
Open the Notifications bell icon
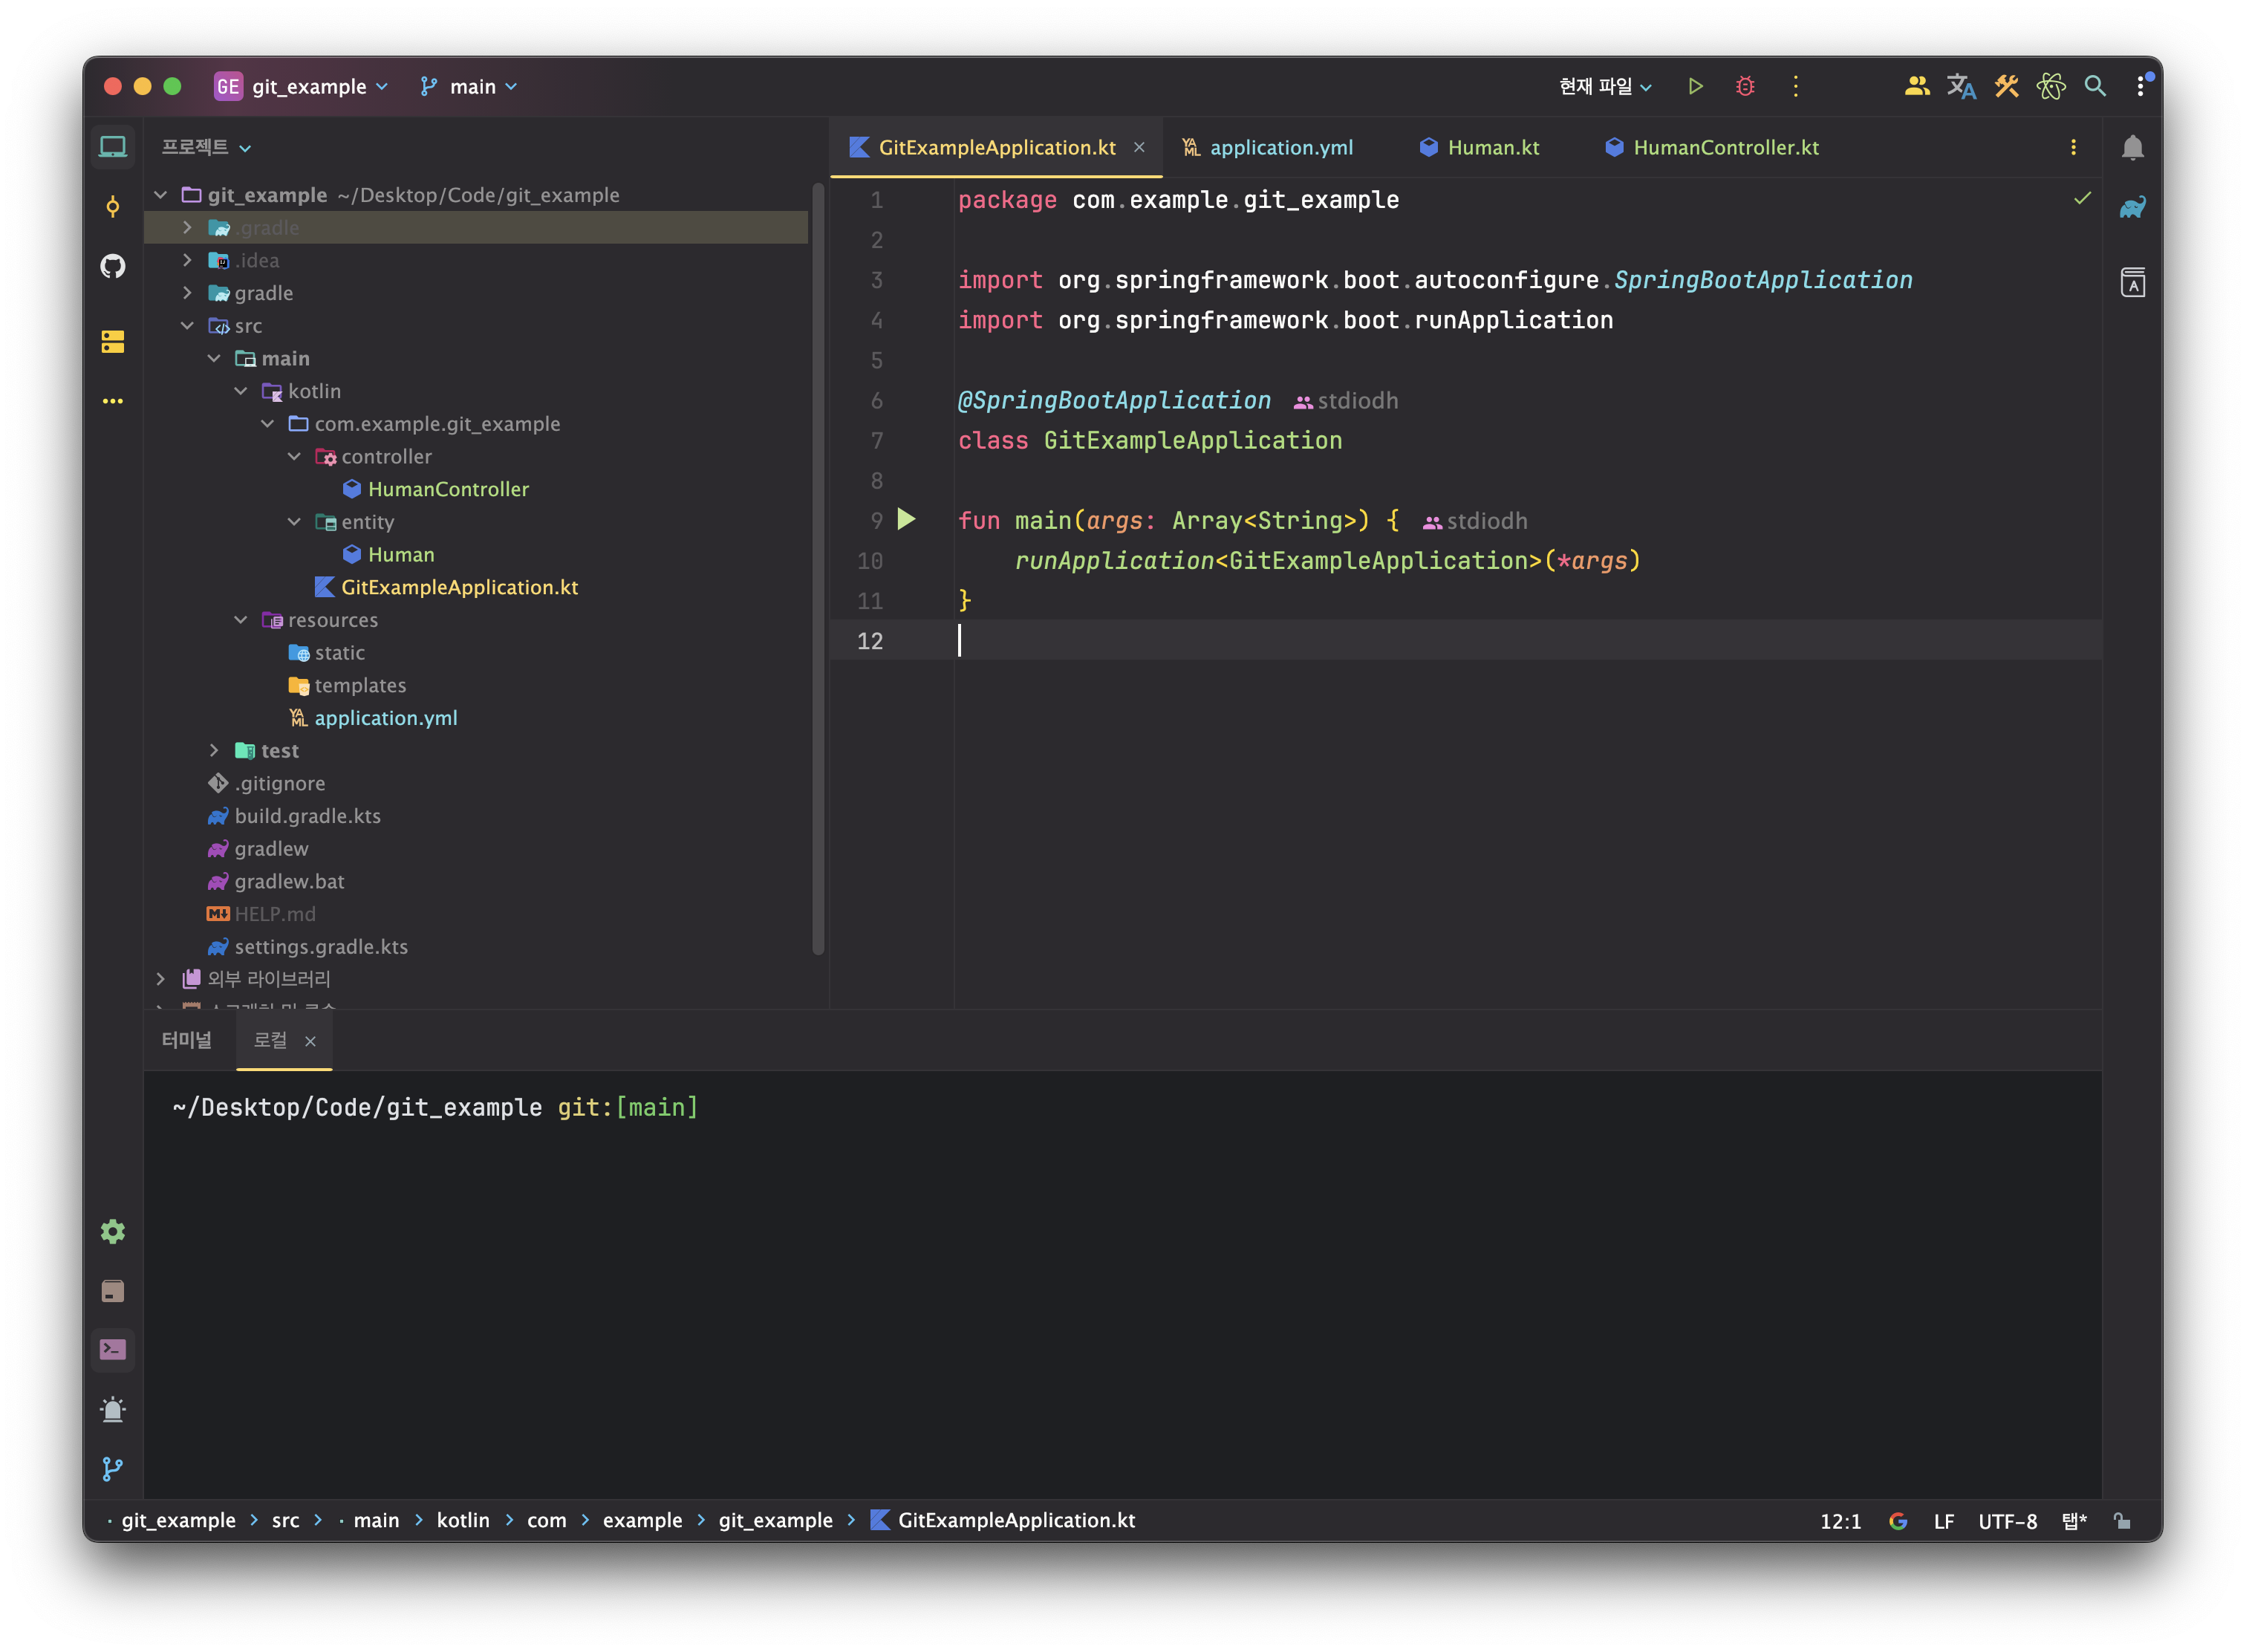coord(2132,148)
